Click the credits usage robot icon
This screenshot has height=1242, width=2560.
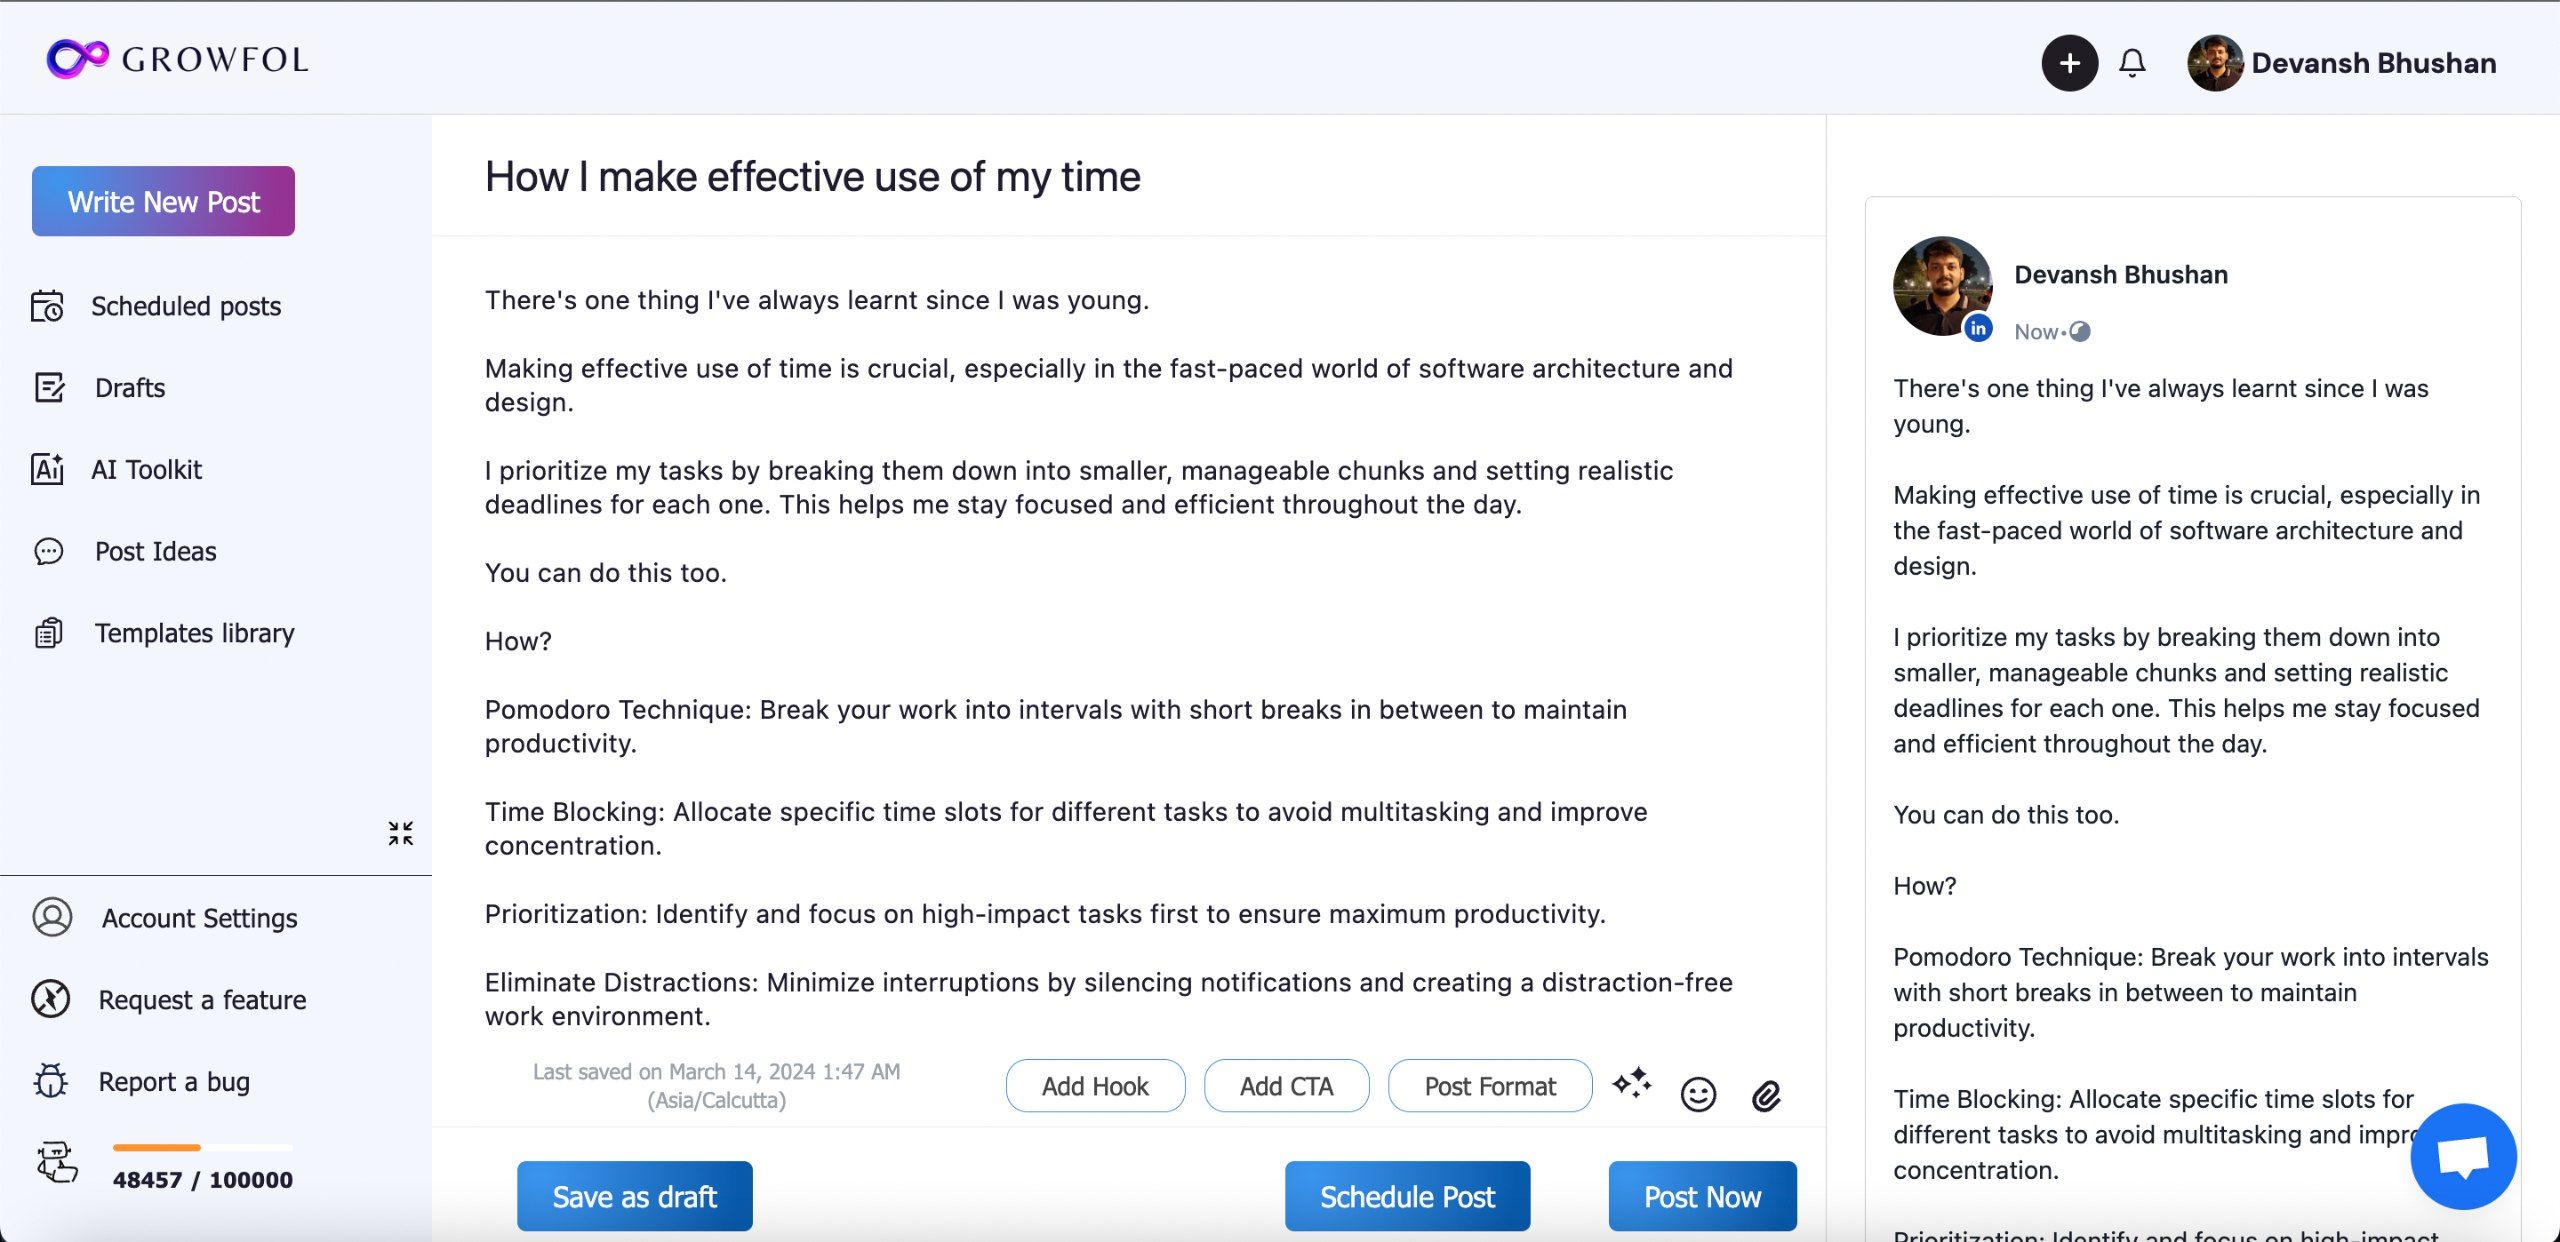click(x=56, y=1163)
